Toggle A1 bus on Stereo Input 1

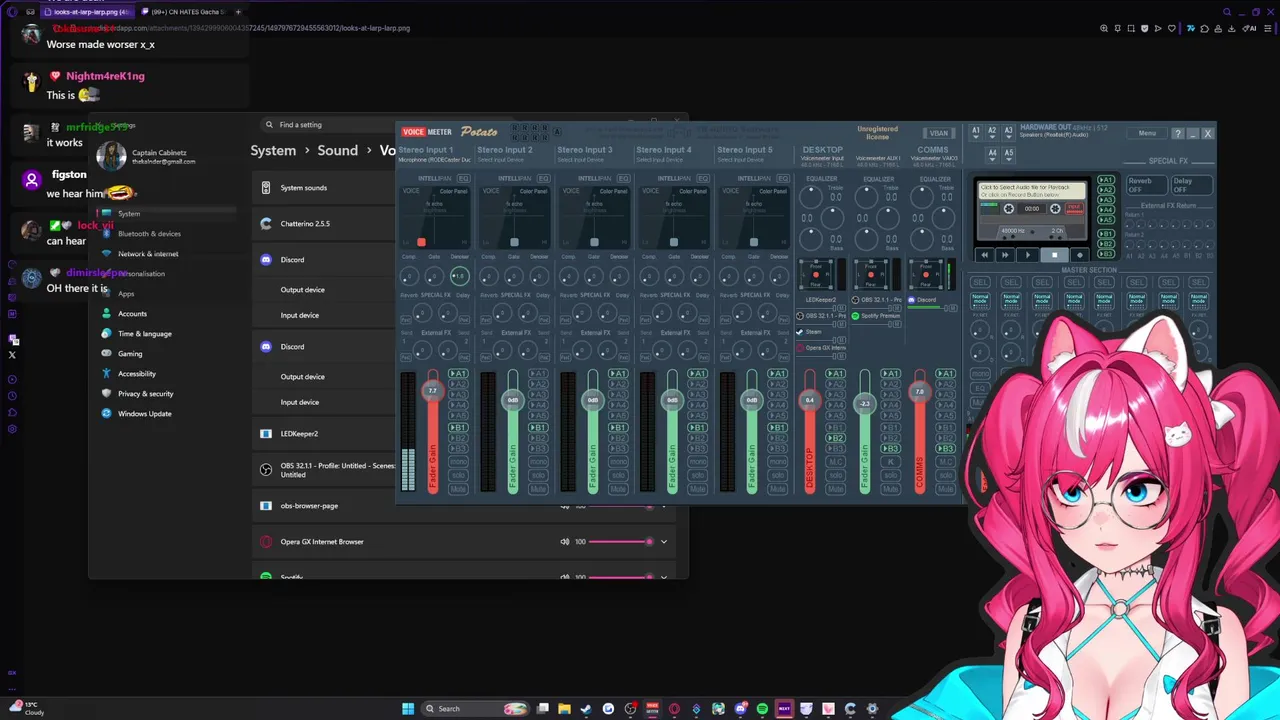point(458,374)
